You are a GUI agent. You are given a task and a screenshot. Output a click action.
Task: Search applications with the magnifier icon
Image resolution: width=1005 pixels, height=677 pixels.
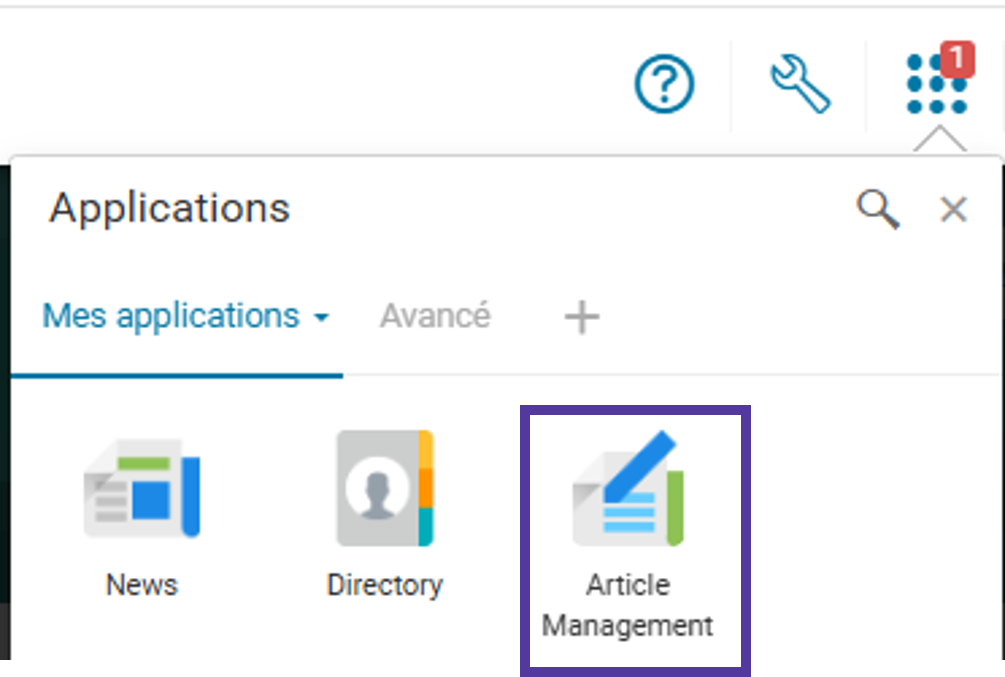[x=878, y=208]
